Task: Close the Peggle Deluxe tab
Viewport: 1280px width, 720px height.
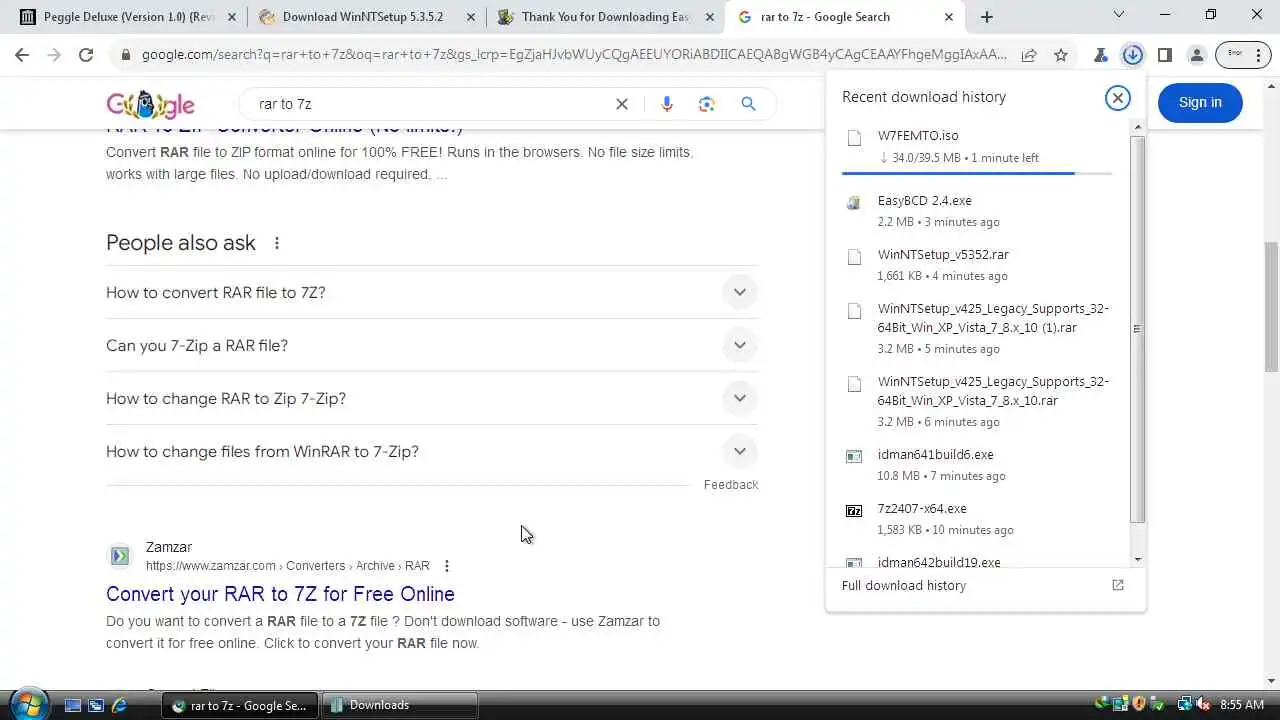Action: [232, 17]
